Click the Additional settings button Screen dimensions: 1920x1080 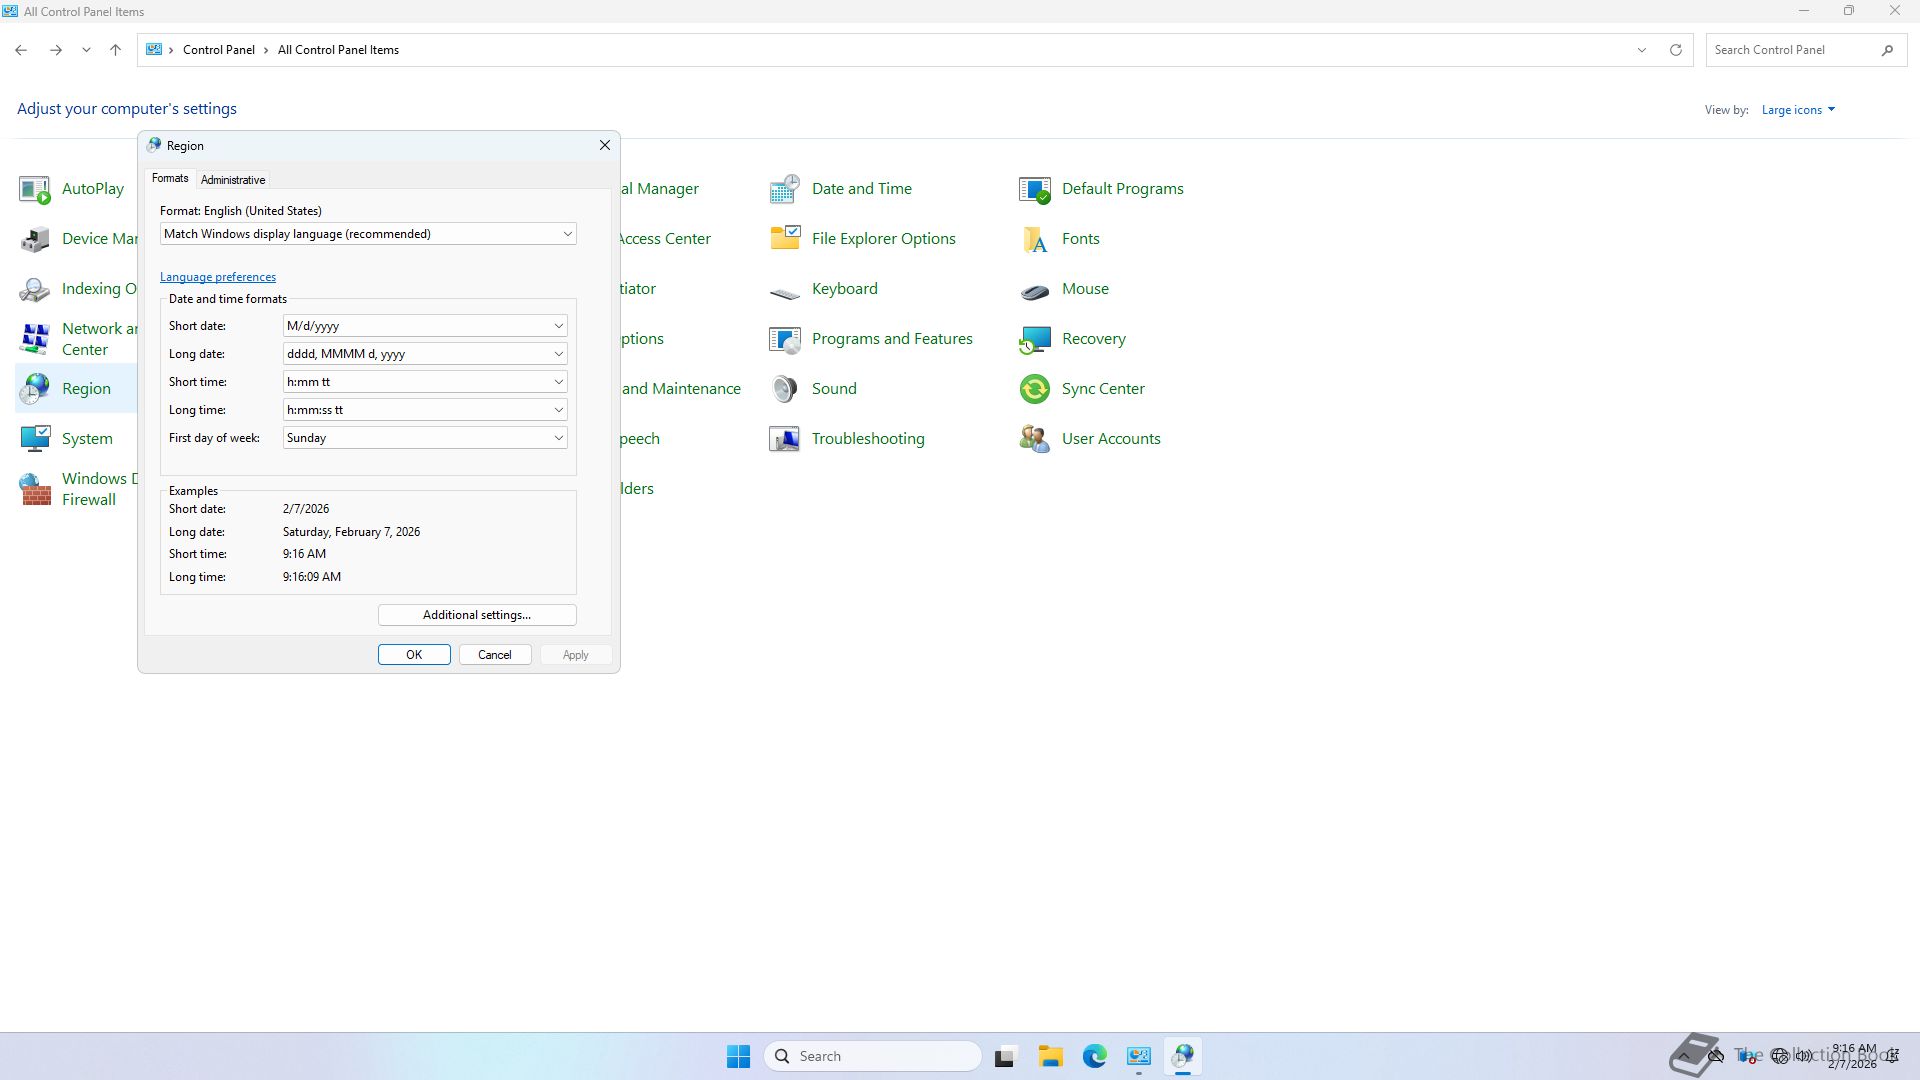[477, 615]
